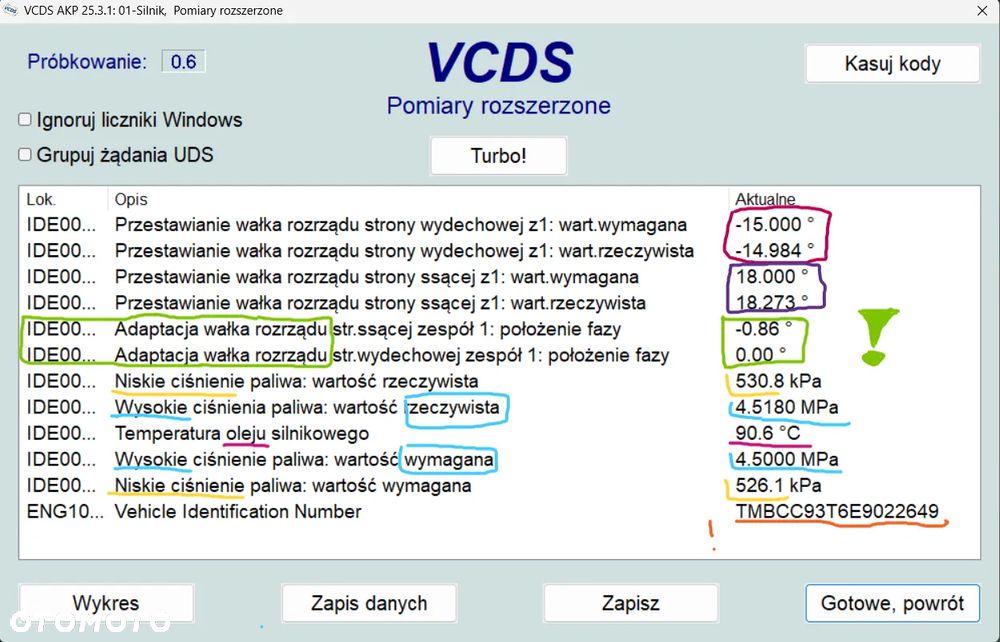Click the Próbkowanie 0.6 value field
Screen dimensions: 1000x642
click(183, 62)
